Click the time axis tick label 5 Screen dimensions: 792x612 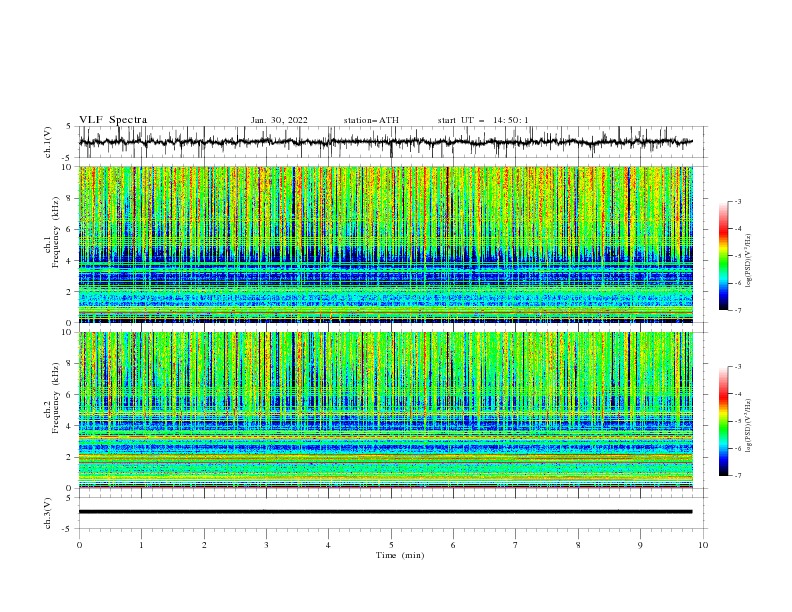click(x=391, y=545)
